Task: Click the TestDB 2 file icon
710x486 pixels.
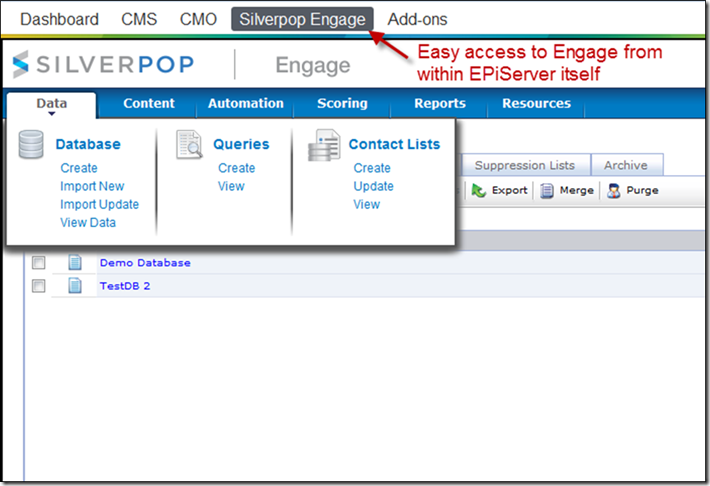Action: [75, 285]
